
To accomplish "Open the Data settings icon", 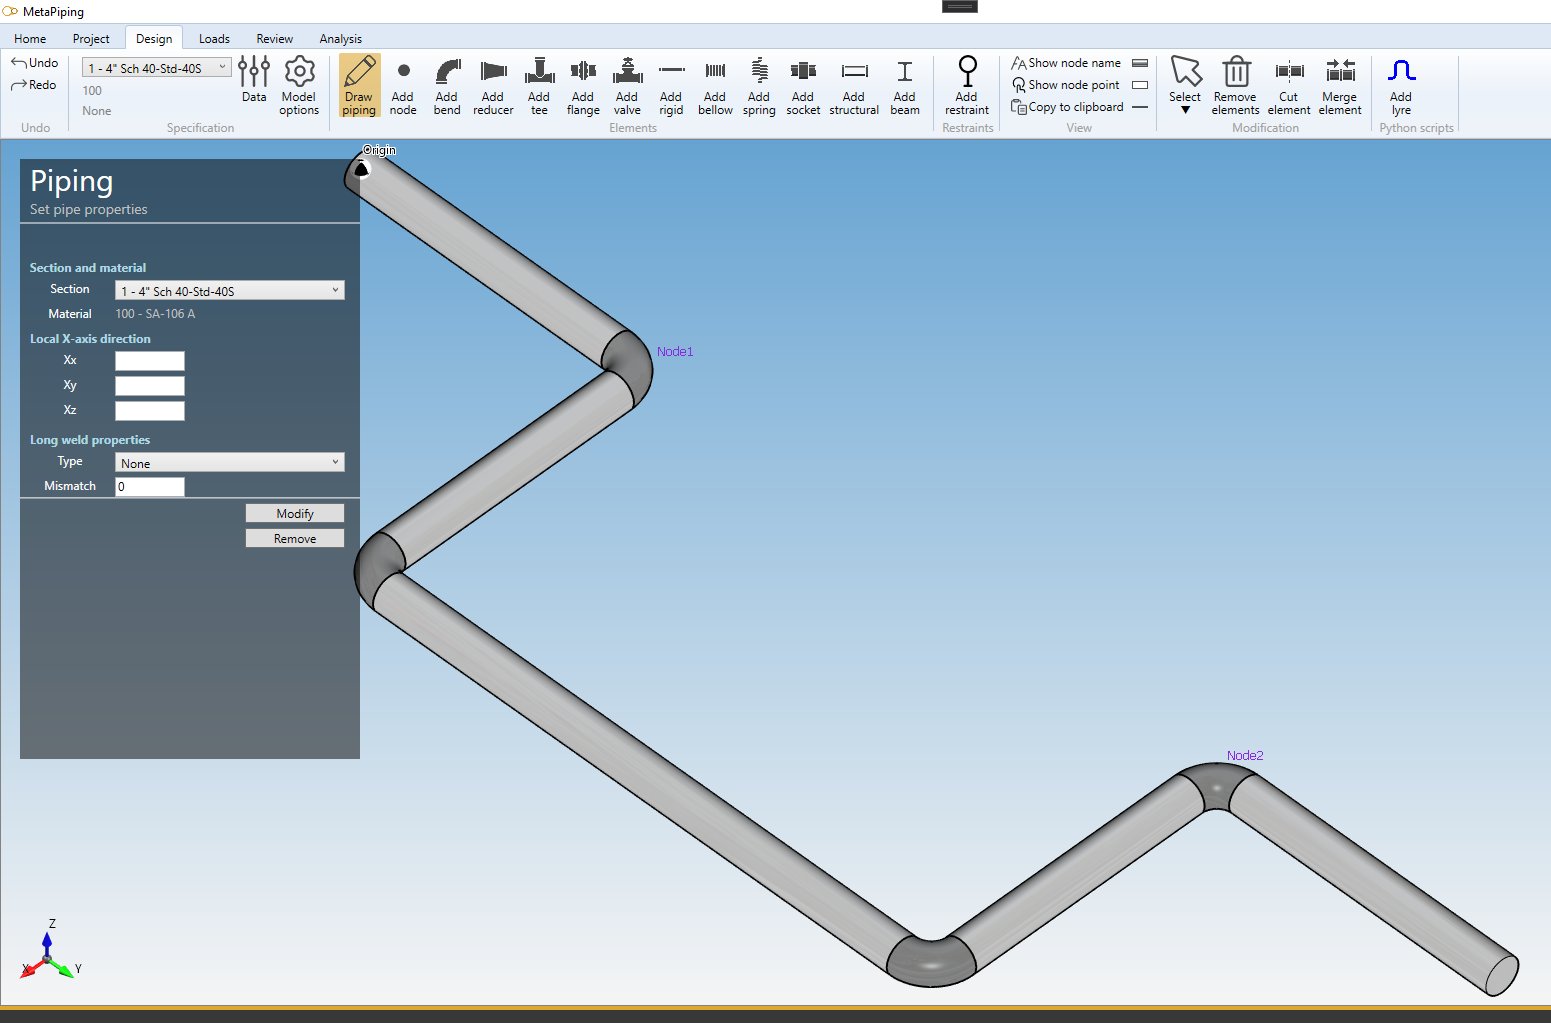I will (254, 79).
